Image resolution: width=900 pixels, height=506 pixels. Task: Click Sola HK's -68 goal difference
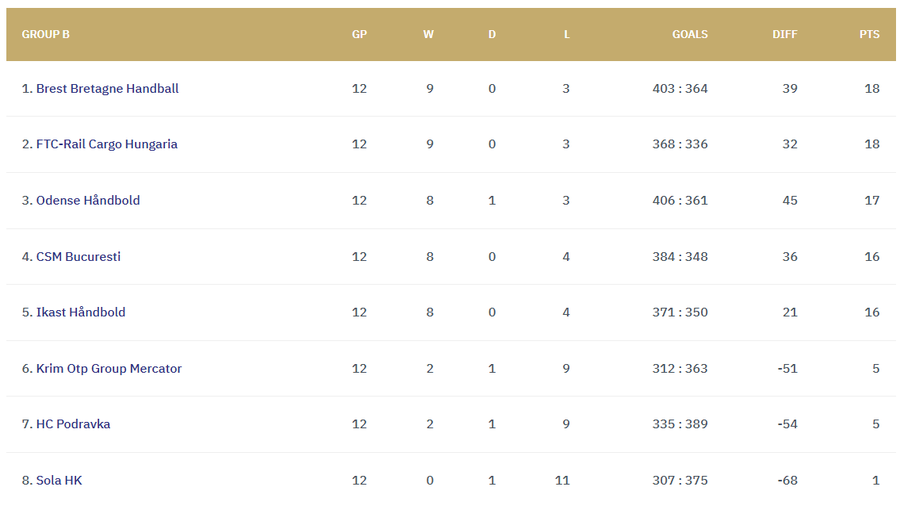tap(788, 481)
